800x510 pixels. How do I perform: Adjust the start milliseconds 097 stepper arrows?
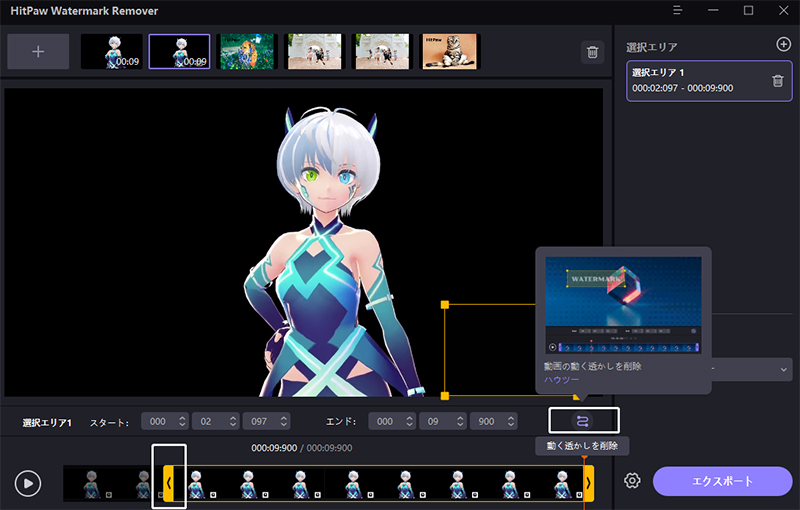point(284,421)
